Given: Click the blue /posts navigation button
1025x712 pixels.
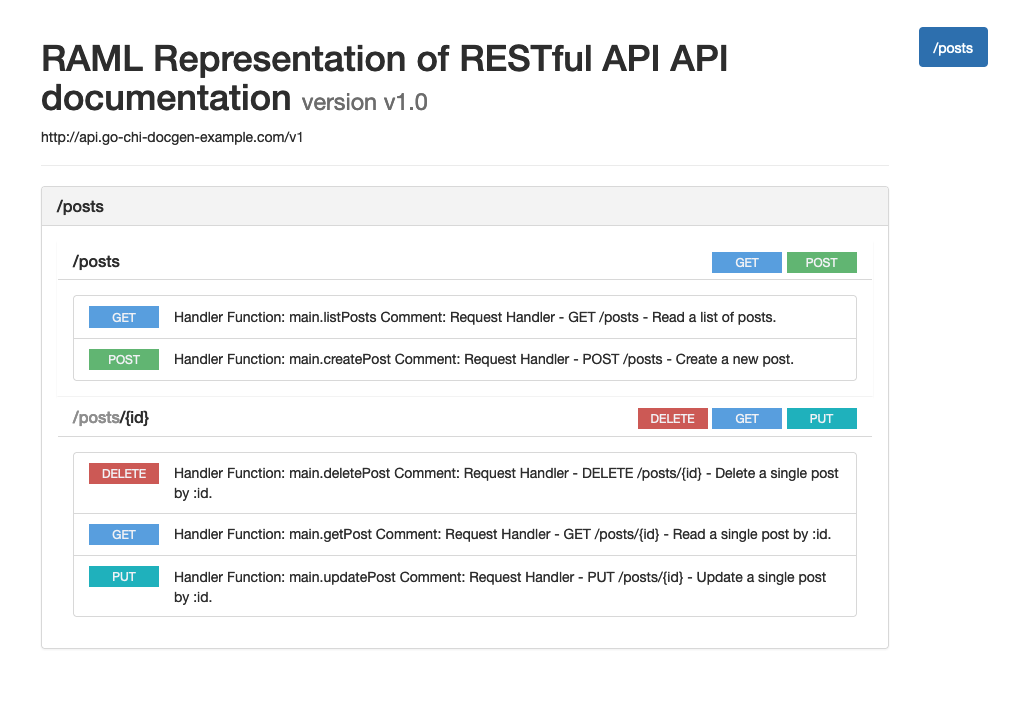Looking at the screenshot, I should [952, 47].
